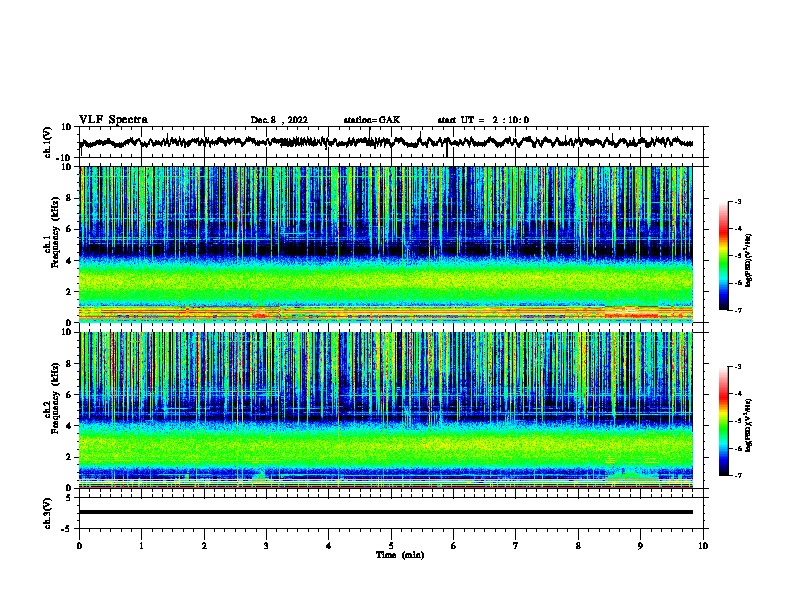
Task: Click time axis tick label '10'
Action: pos(703,546)
